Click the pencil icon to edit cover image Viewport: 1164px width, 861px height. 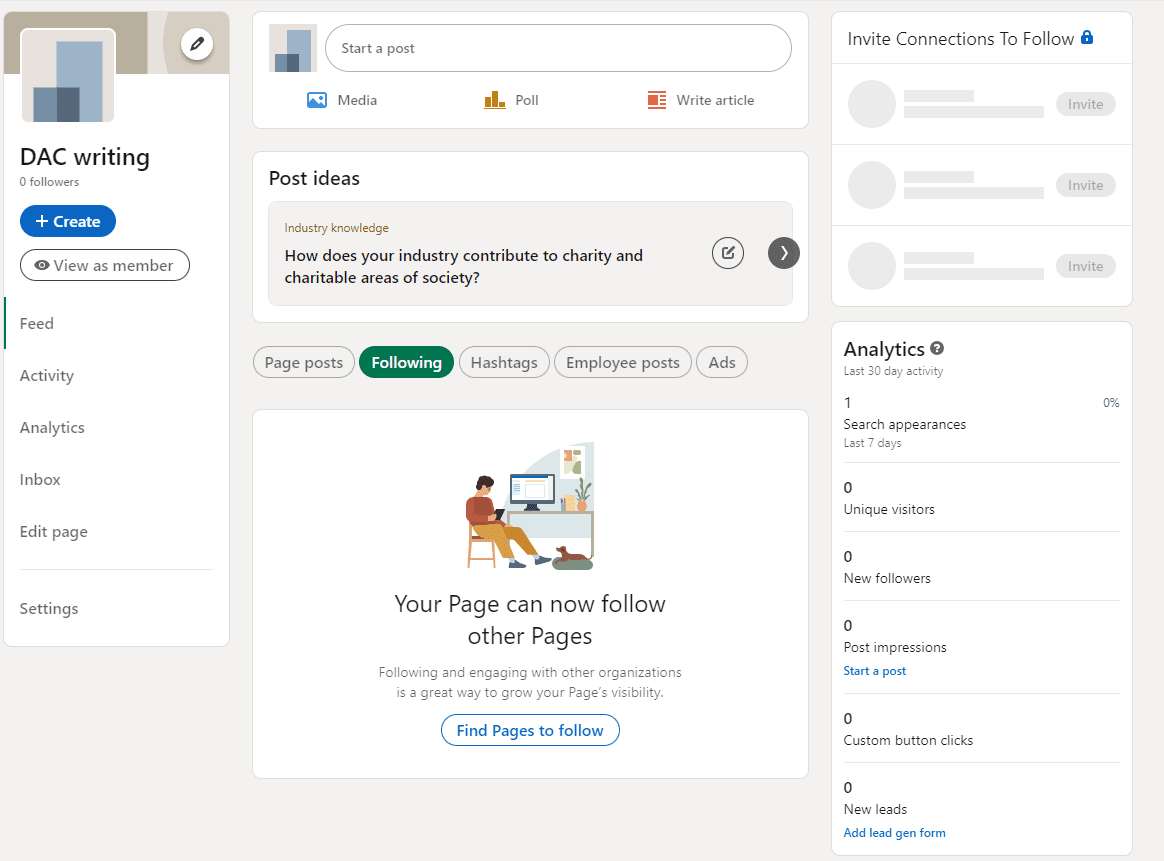(197, 44)
